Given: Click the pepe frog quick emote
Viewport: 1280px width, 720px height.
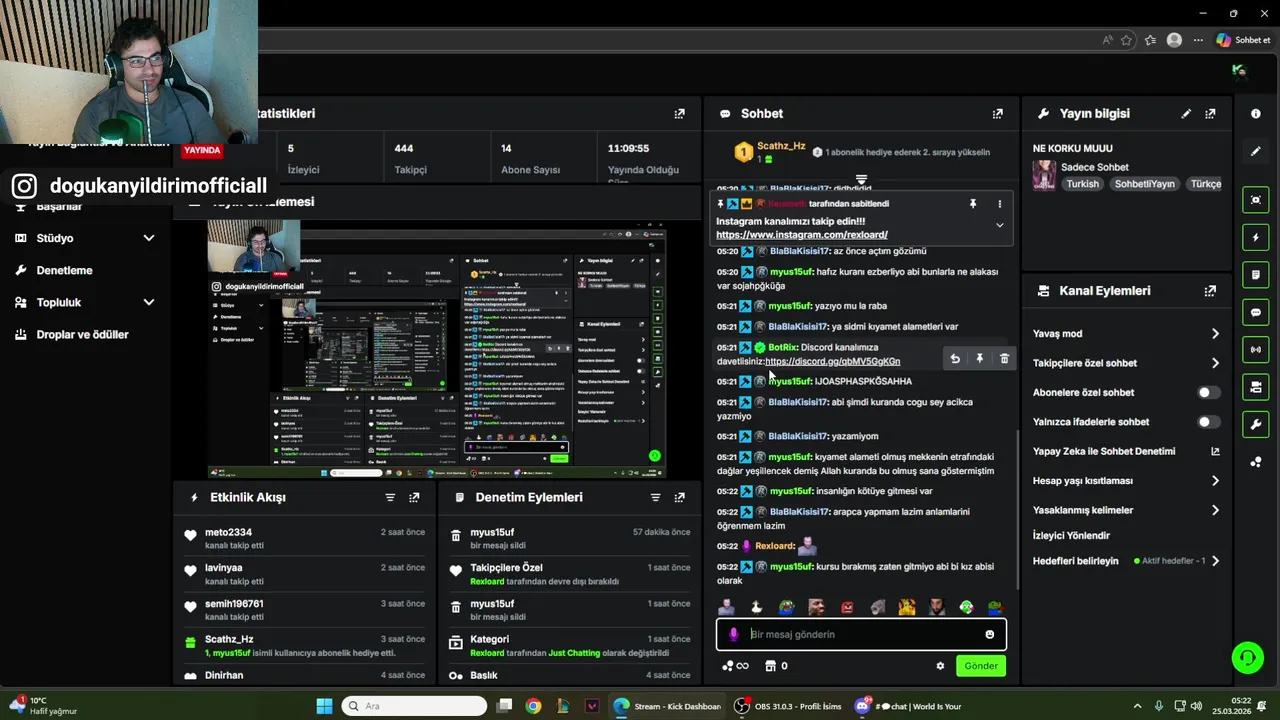Looking at the screenshot, I should pyautogui.click(x=787, y=607).
